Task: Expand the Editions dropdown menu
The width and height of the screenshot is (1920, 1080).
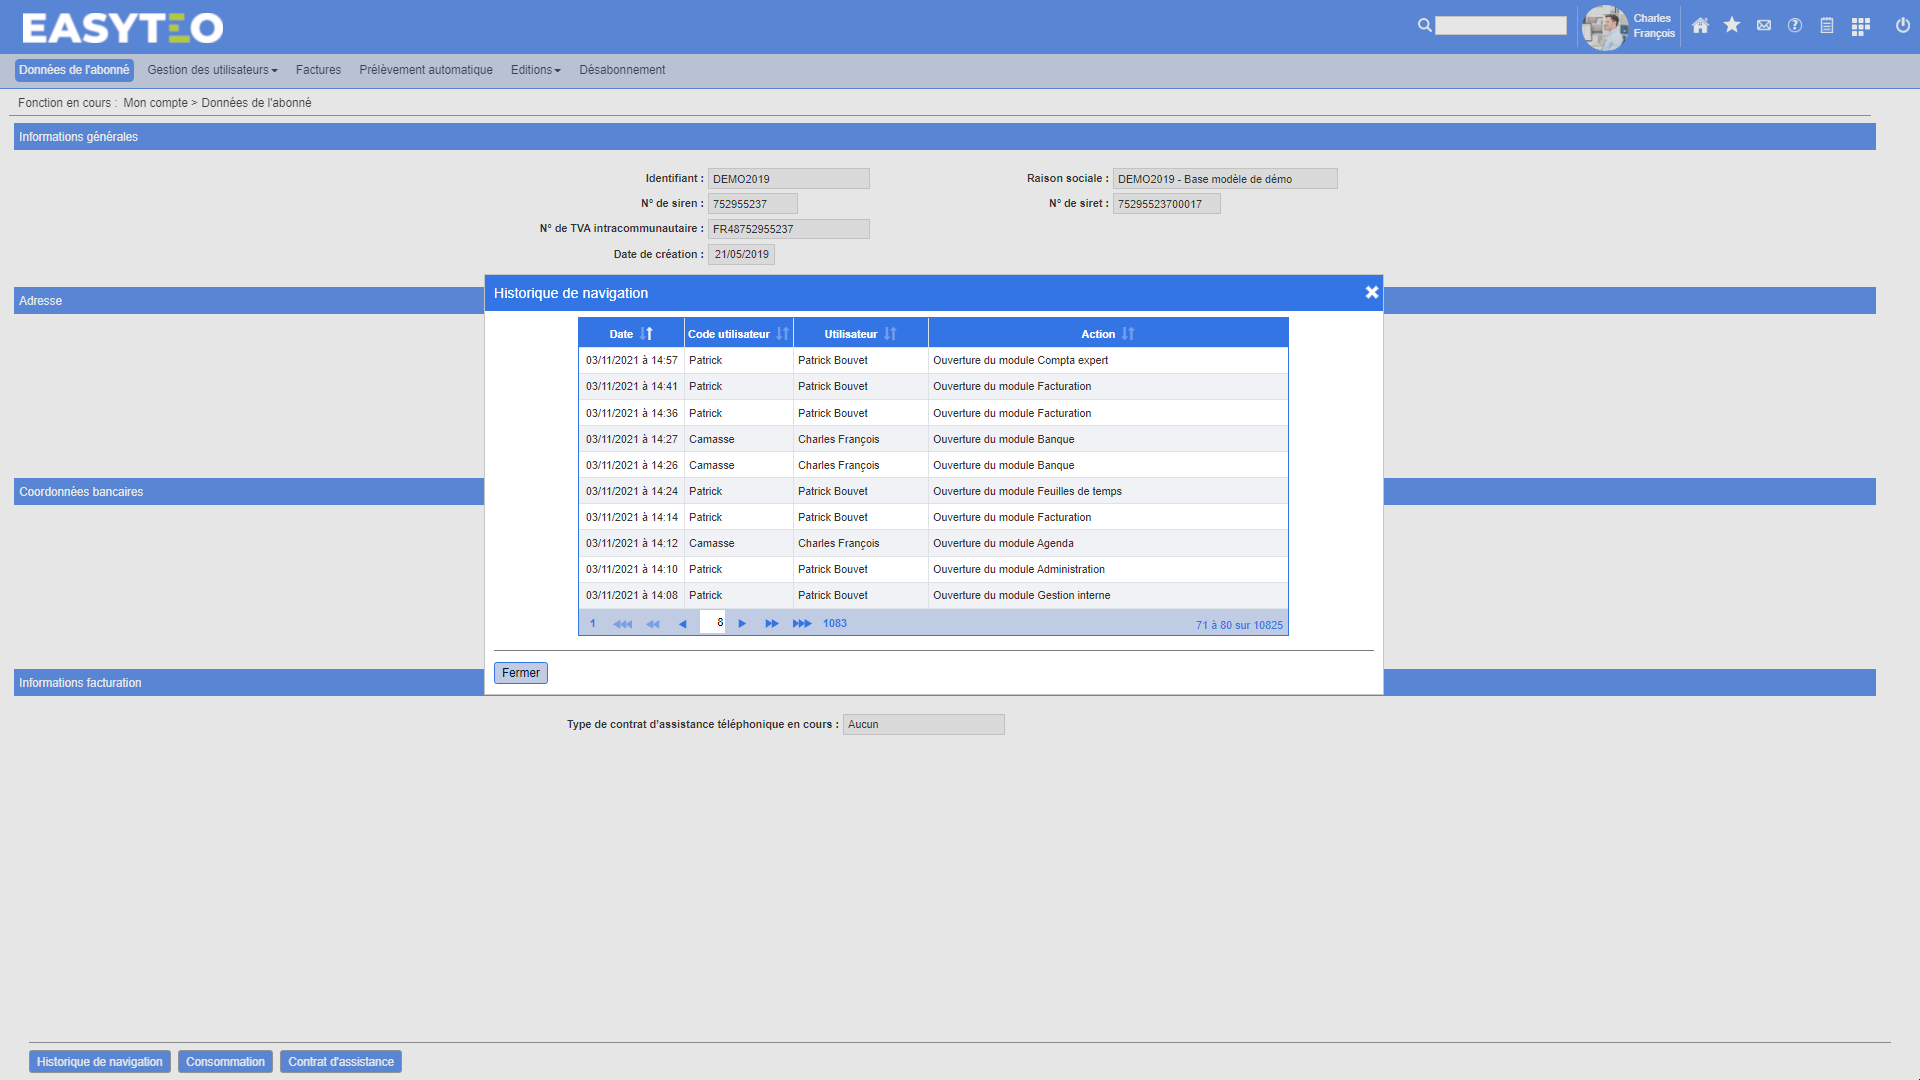Action: pos(535,70)
